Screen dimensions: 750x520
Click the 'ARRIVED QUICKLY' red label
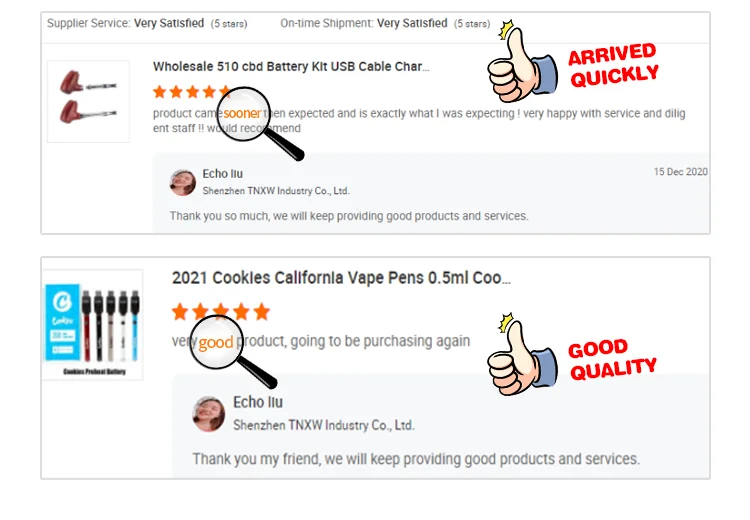(x=614, y=62)
